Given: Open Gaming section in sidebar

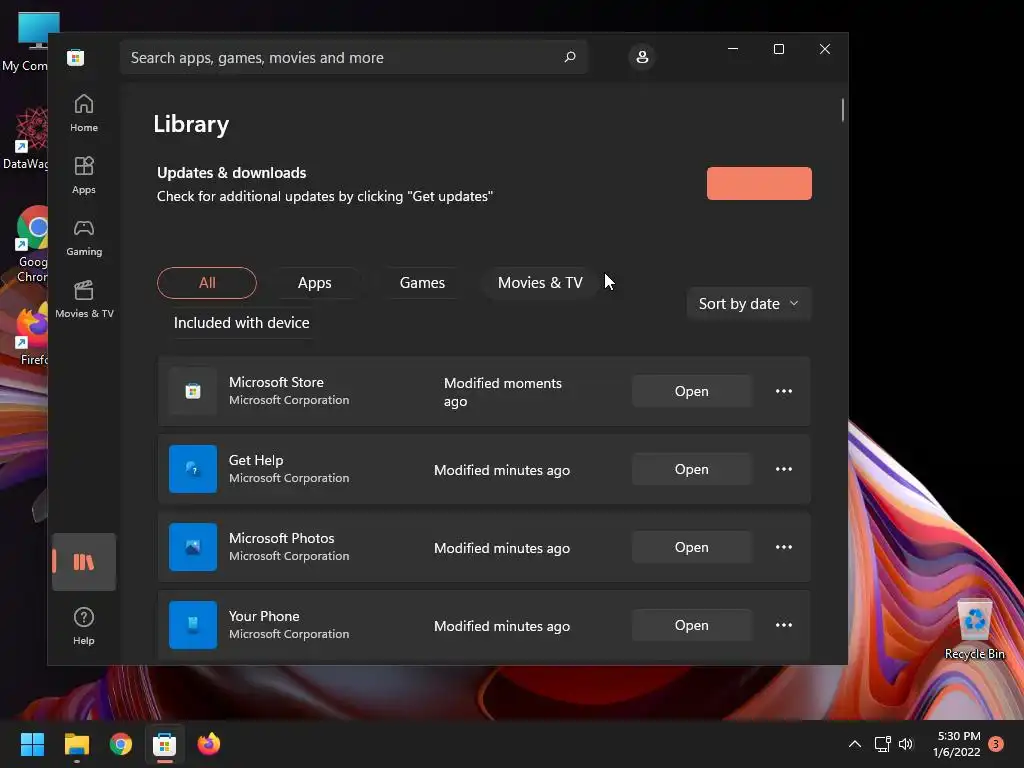Looking at the screenshot, I should pyautogui.click(x=84, y=237).
